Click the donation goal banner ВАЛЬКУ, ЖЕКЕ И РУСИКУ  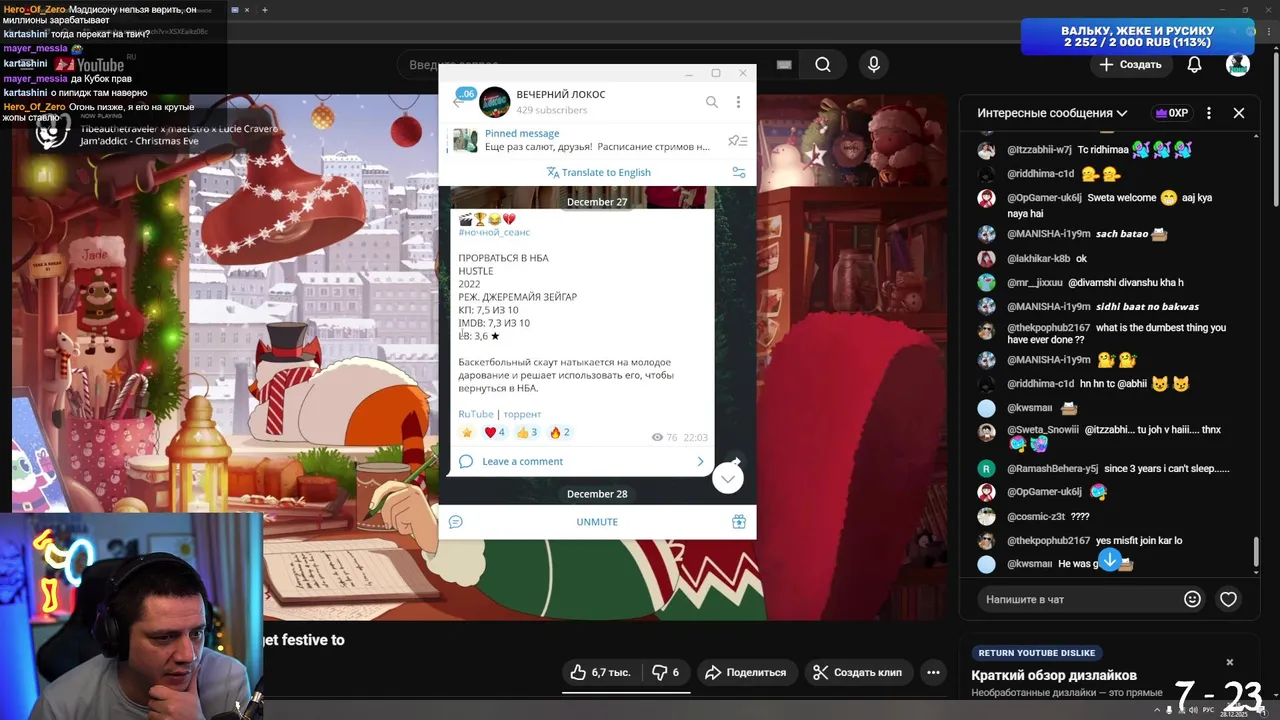click(x=1137, y=37)
